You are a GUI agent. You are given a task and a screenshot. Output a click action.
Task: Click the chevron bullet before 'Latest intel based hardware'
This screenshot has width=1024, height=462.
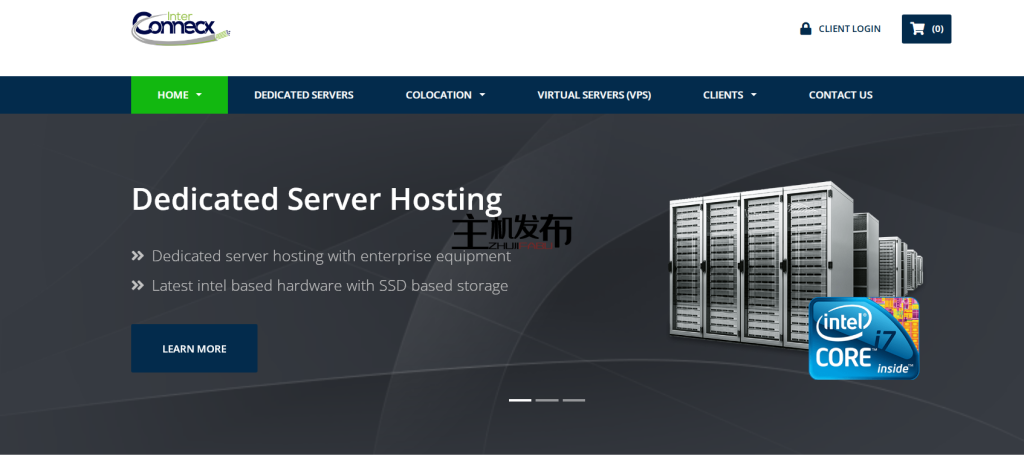coord(138,286)
